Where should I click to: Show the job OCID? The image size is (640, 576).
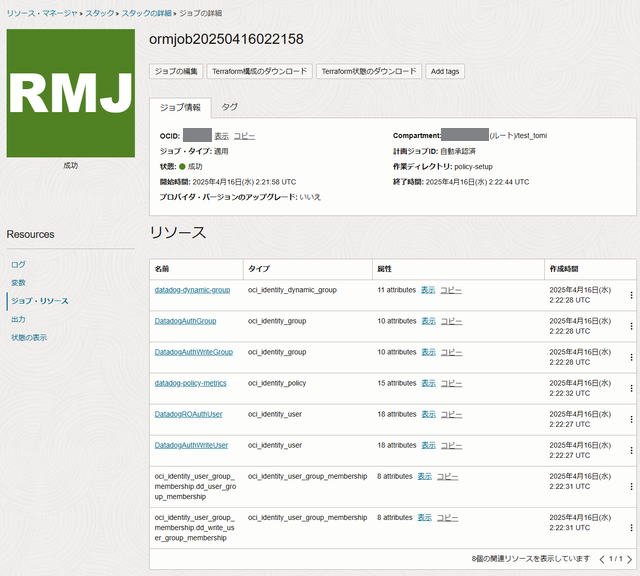click(x=222, y=136)
